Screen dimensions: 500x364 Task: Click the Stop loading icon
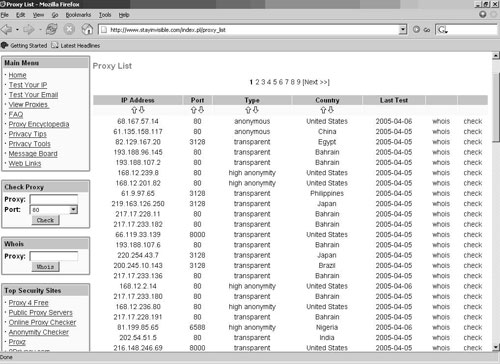pos(69,29)
